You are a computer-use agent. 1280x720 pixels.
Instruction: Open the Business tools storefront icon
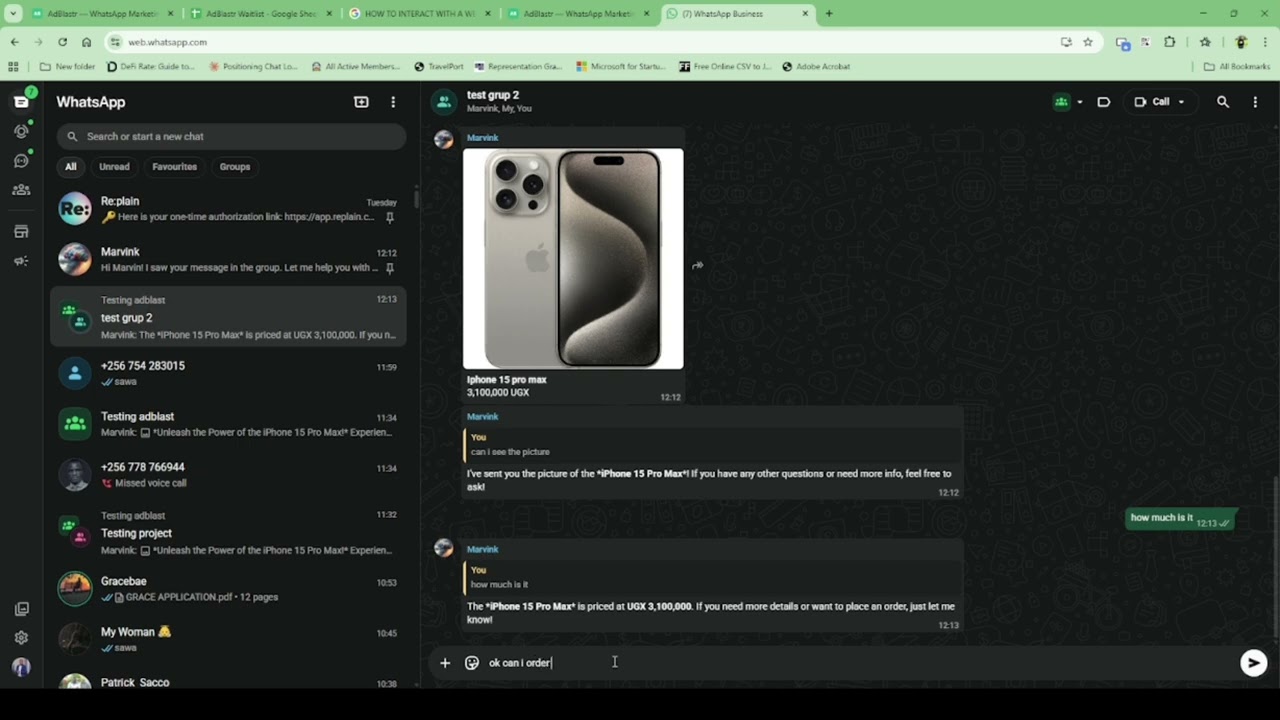pyautogui.click(x=21, y=232)
